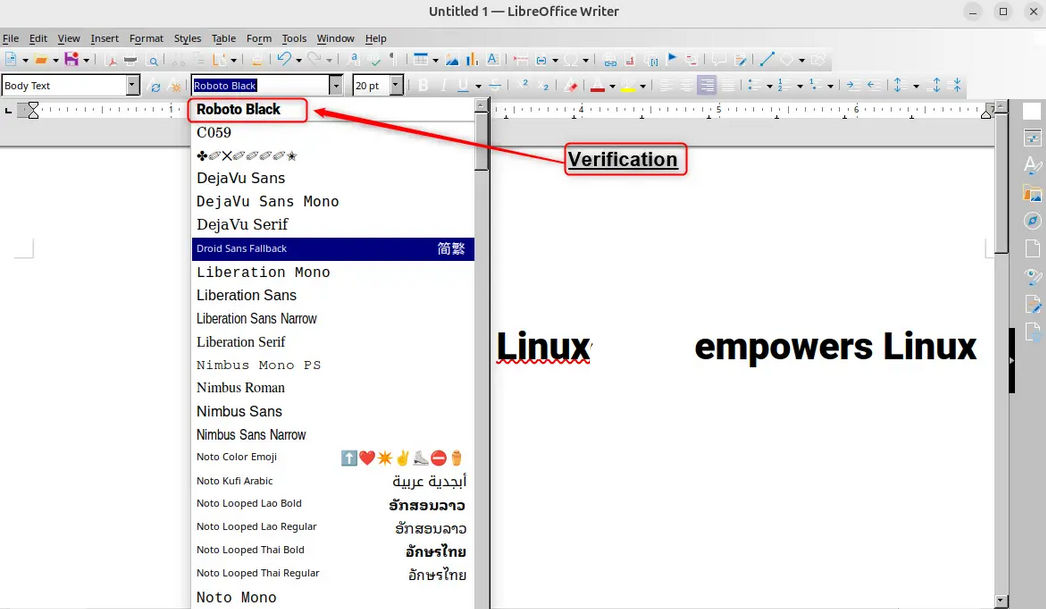Open the Navigator in the sidebar
Image resolution: width=1046 pixels, height=609 pixels.
point(1032,221)
